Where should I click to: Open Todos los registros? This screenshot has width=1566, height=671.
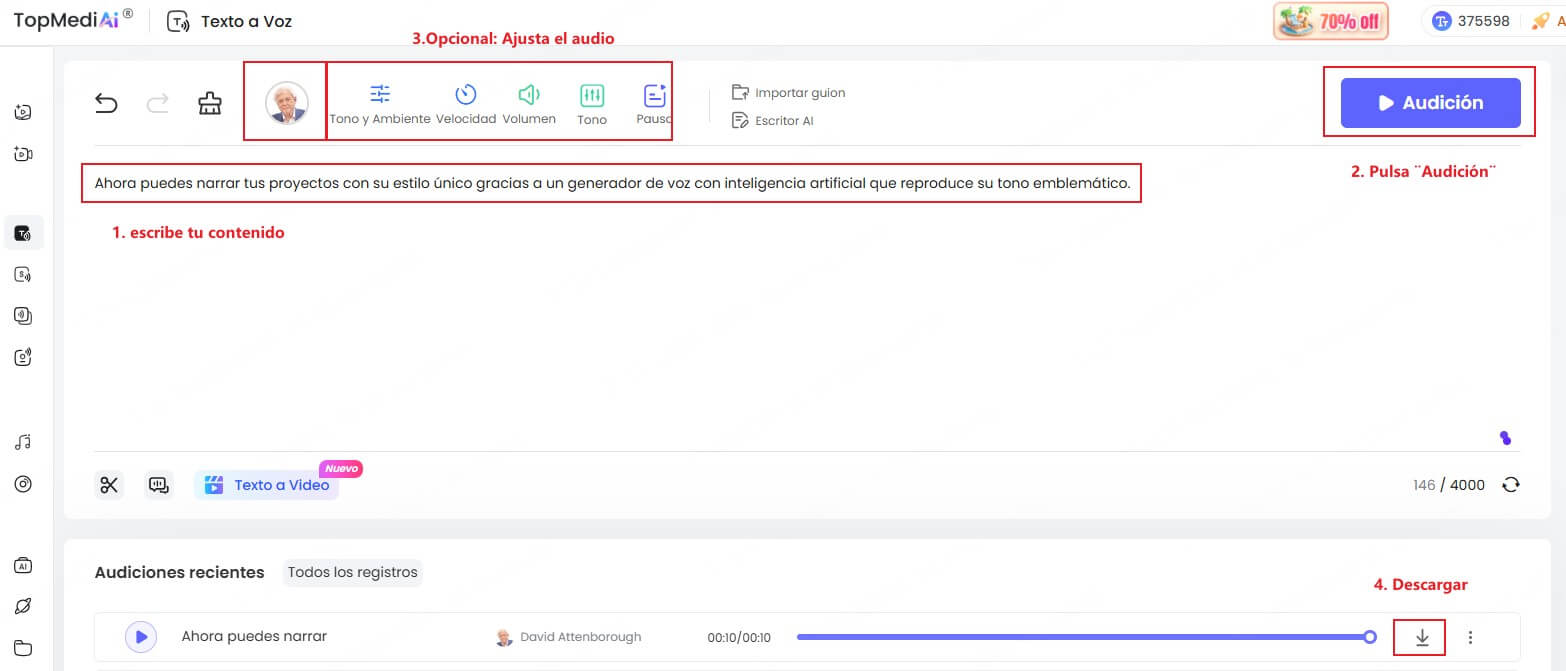coord(353,573)
